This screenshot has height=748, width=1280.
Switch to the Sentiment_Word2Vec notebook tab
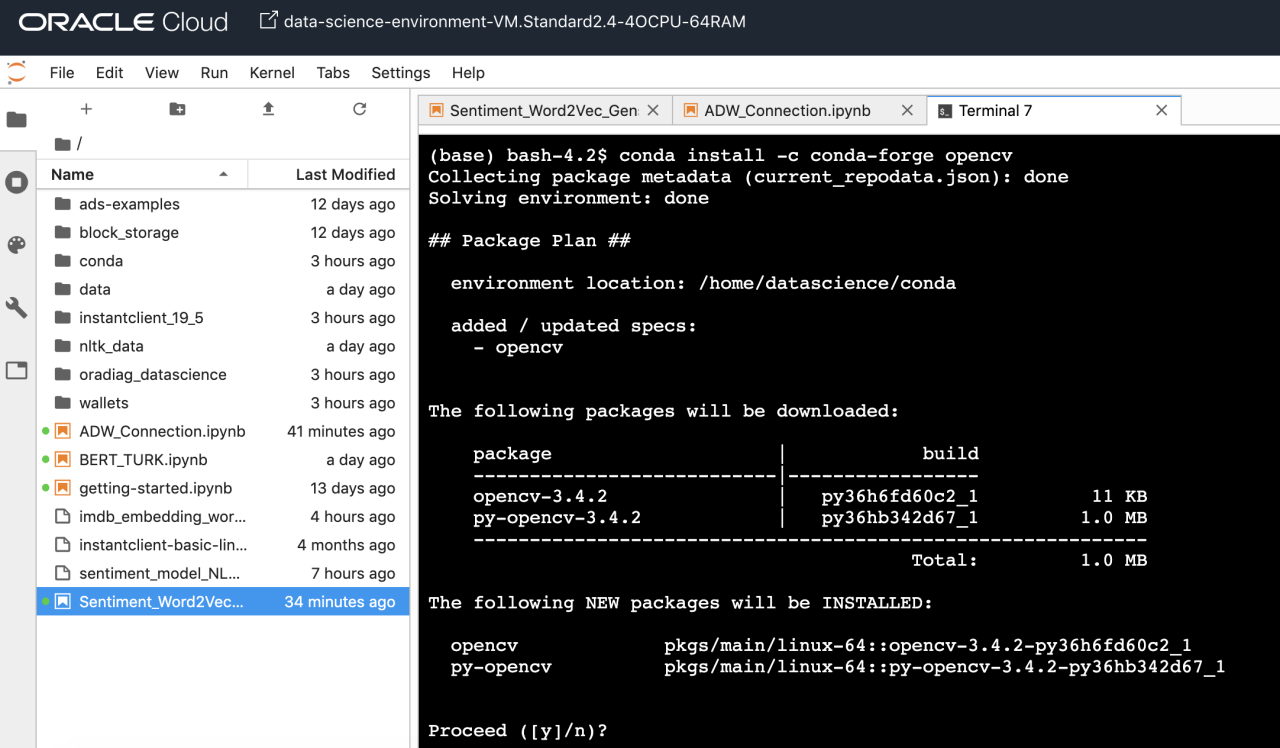pos(543,111)
